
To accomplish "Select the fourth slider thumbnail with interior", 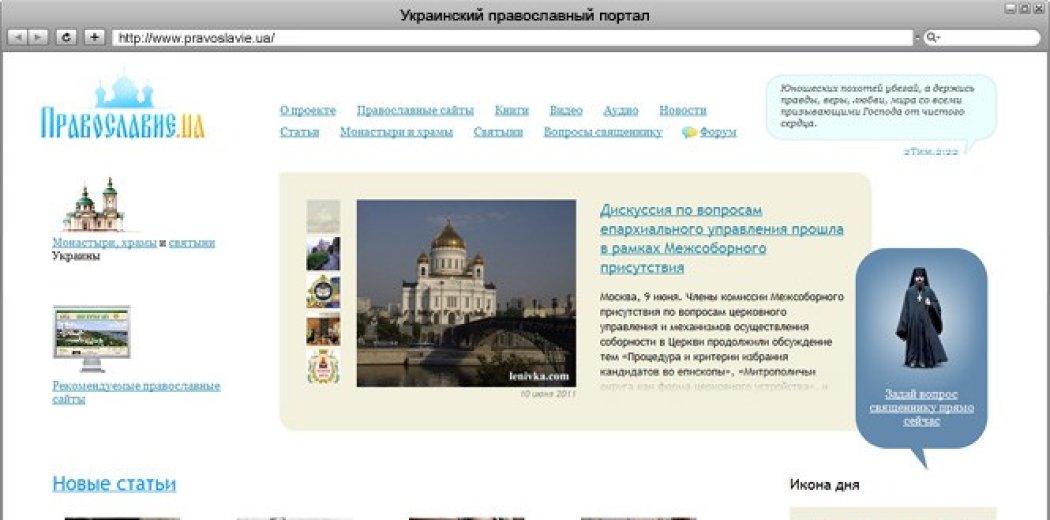I will [x=323, y=329].
